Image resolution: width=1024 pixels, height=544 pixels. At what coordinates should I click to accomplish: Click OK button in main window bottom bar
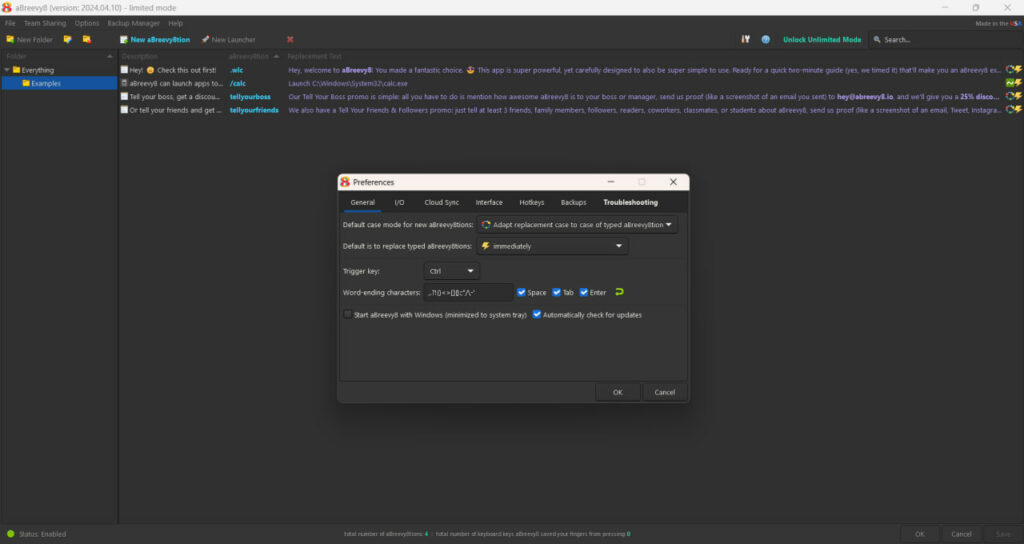click(x=920, y=534)
